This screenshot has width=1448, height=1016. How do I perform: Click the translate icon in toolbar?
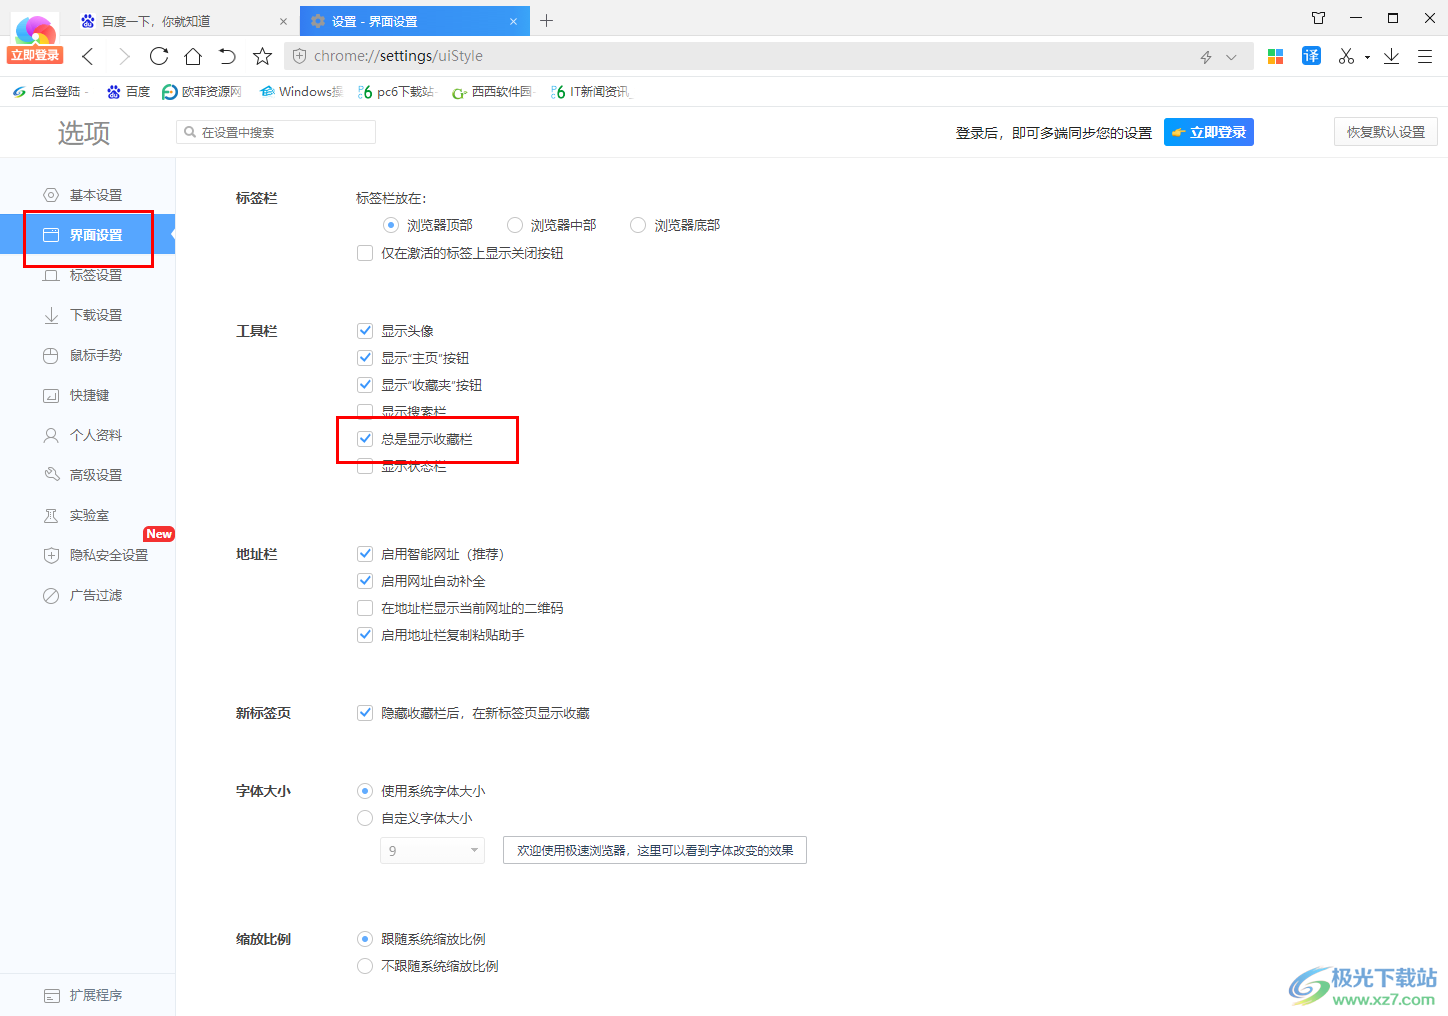tap(1311, 56)
